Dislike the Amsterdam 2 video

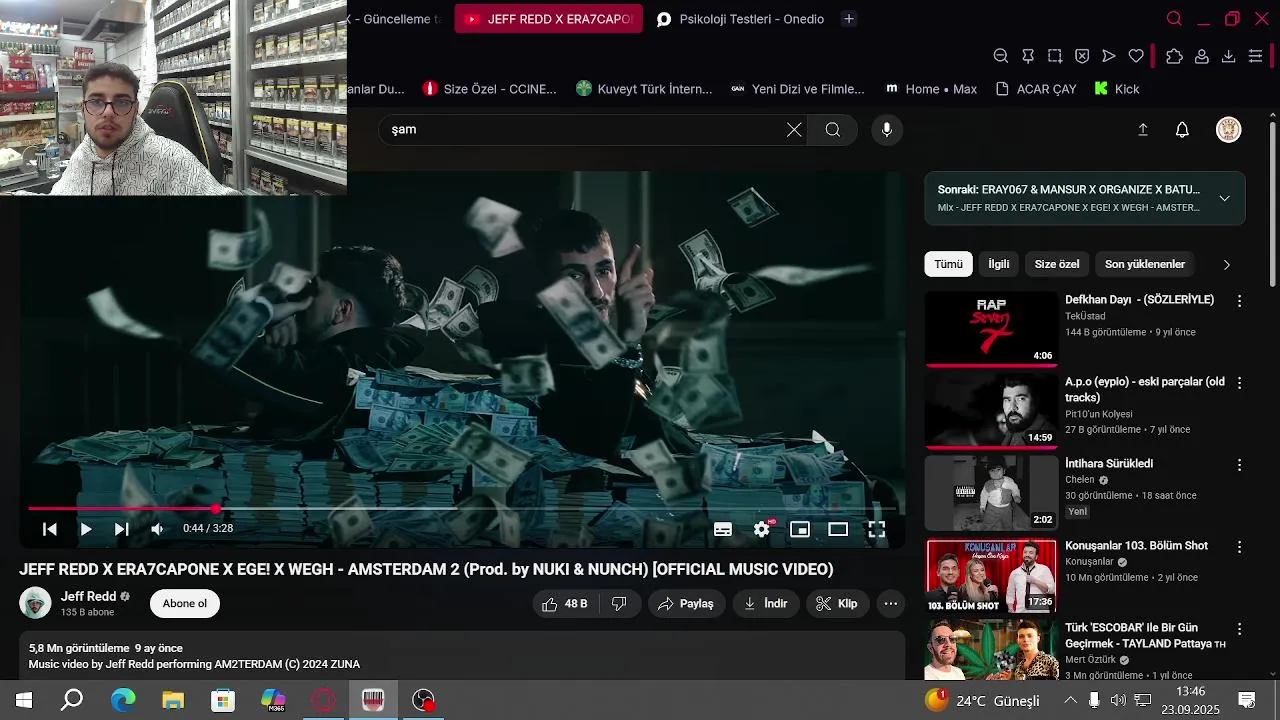[x=619, y=604]
